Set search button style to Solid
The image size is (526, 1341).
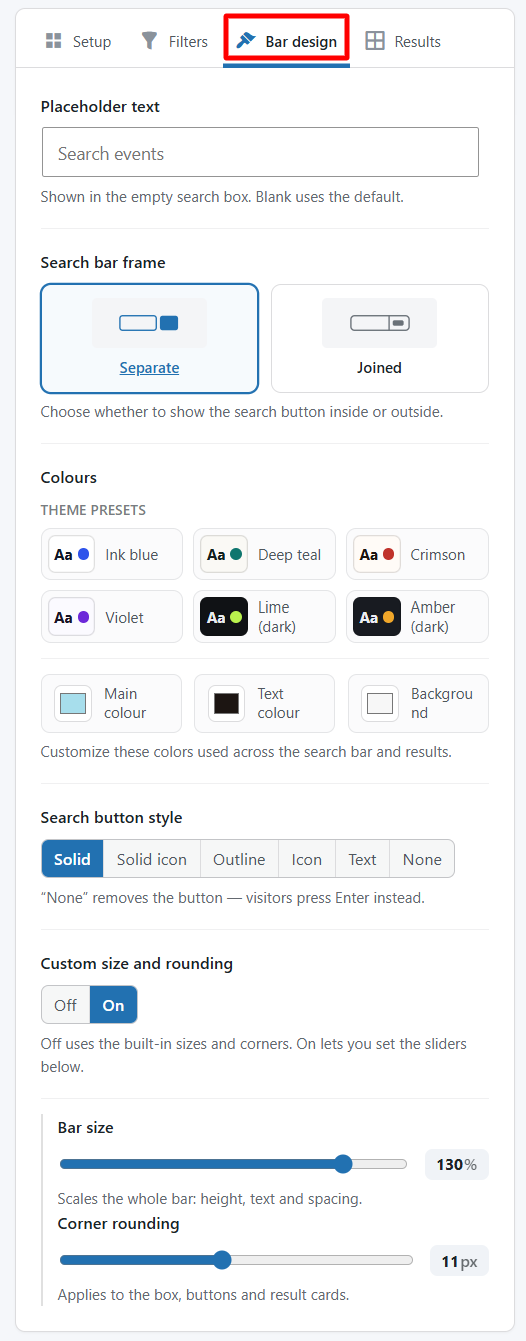(72, 859)
